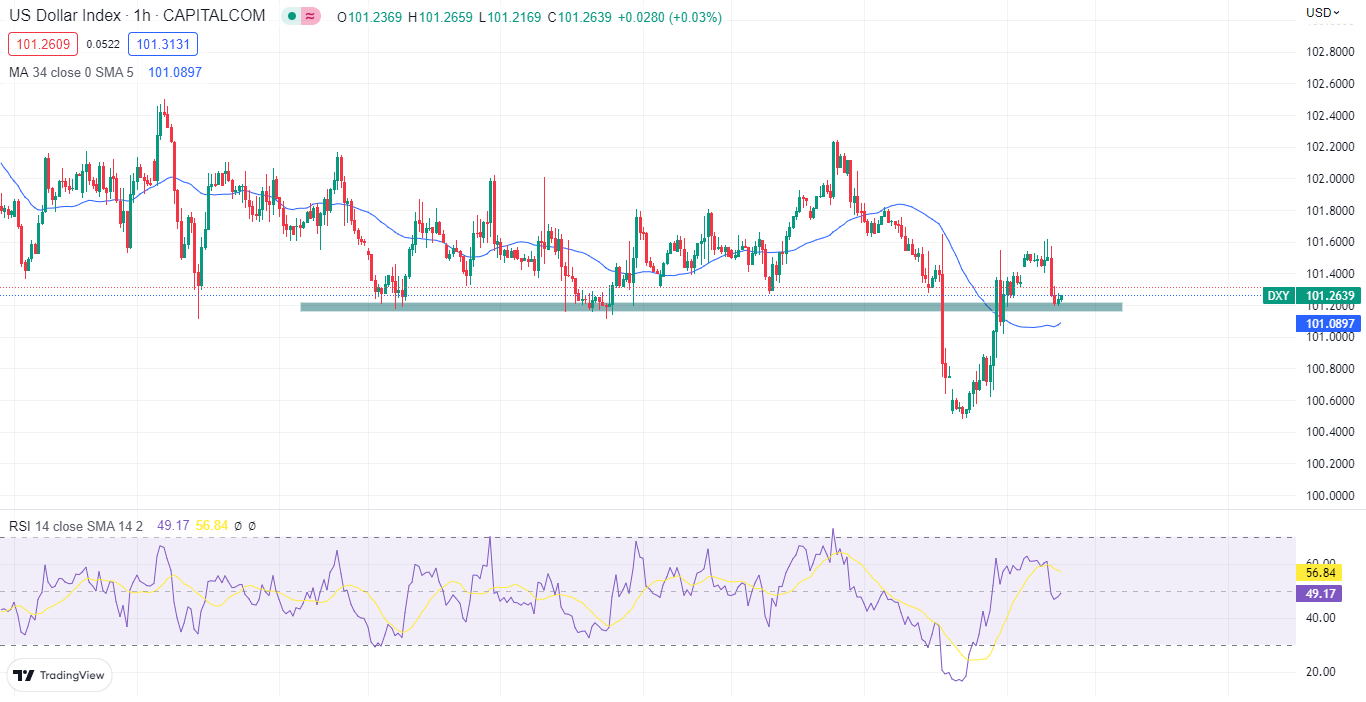The width and height of the screenshot is (1366, 702).
Task: Click the second Ø icon on RSI row
Action: [x=252, y=525]
